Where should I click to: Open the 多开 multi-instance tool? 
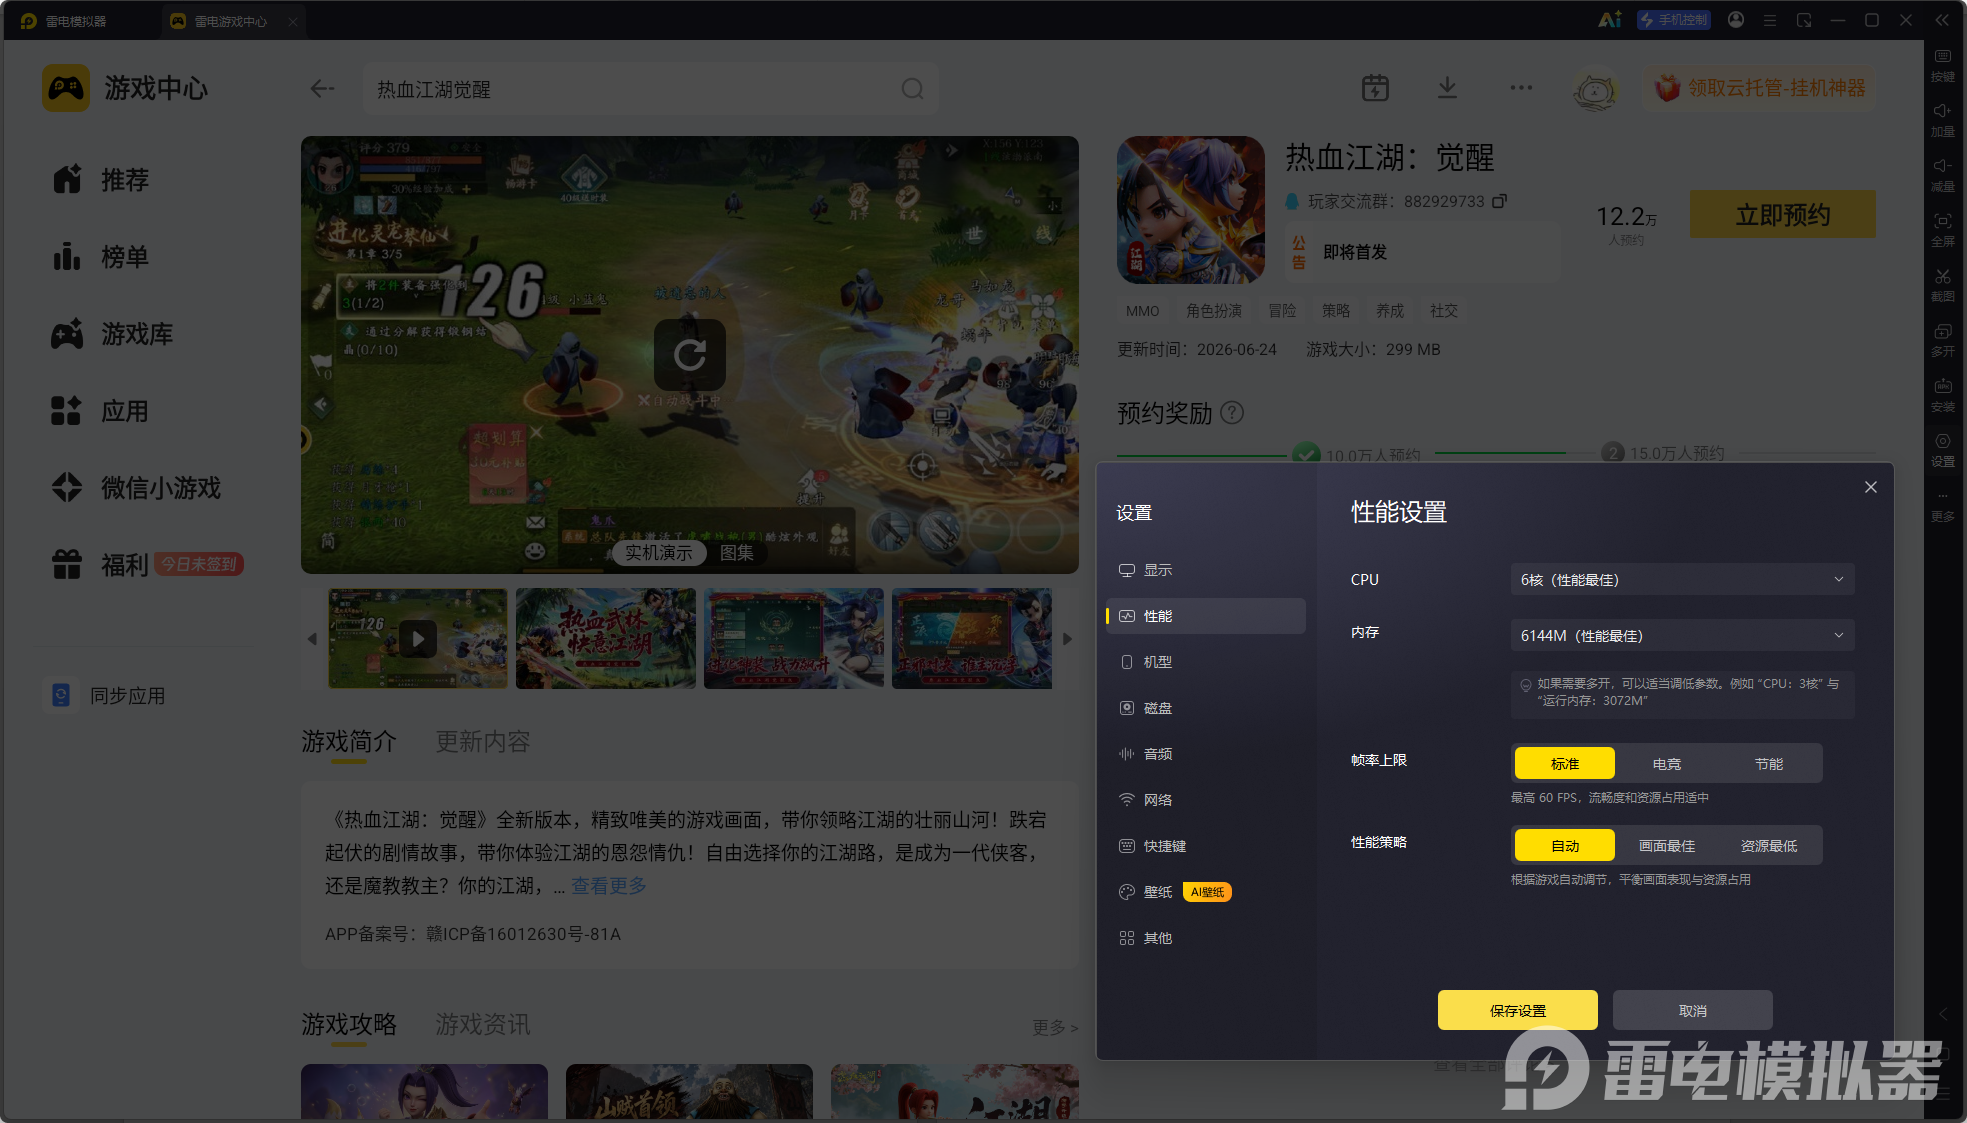pyautogui.click(x=1942, y=339)
